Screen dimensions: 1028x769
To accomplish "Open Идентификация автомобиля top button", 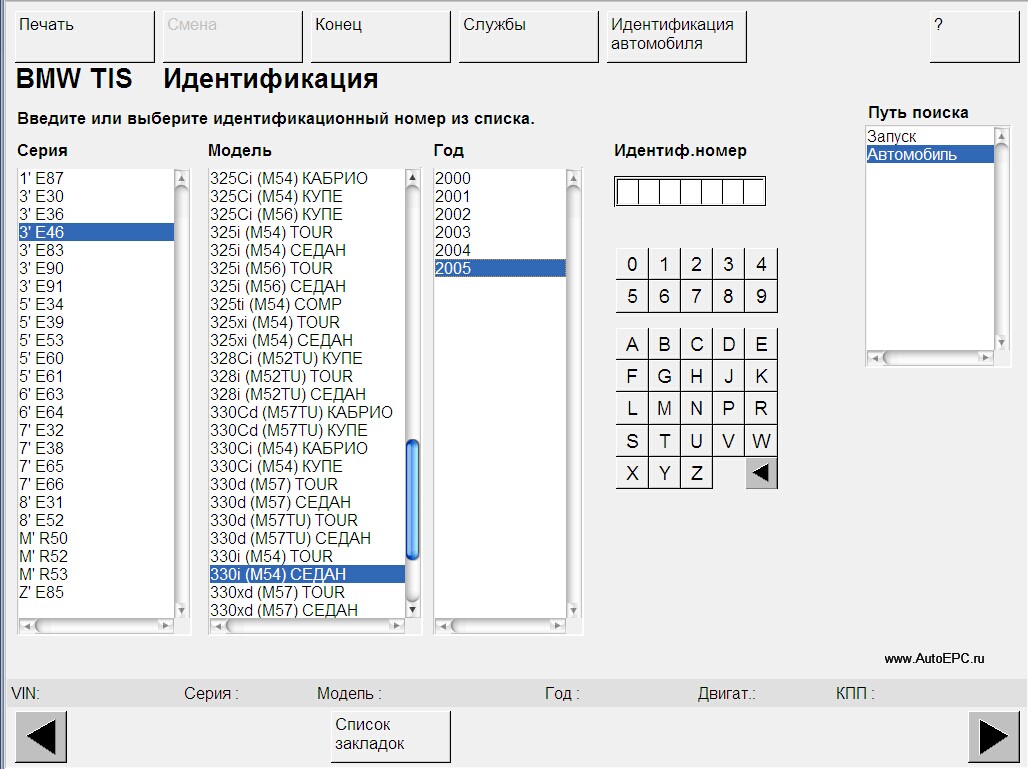I will 677,37.
